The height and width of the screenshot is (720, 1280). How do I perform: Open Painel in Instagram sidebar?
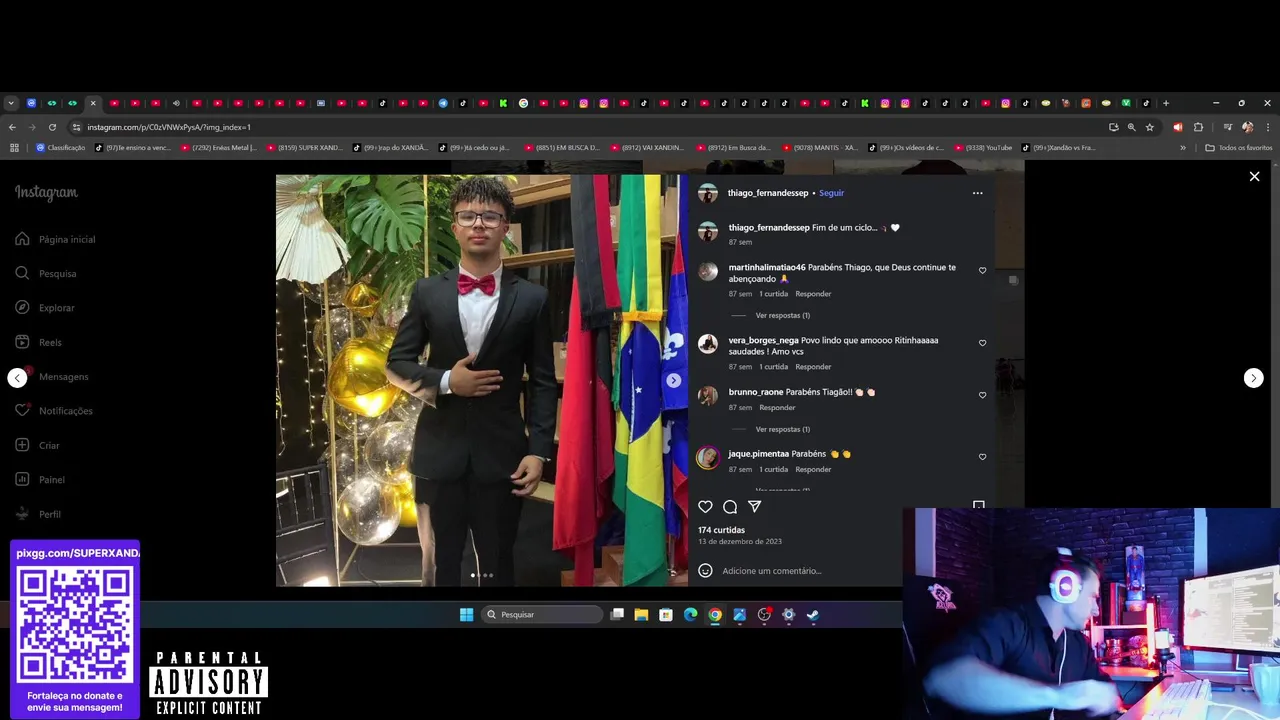pyautogui.click(x=40, y=479)
